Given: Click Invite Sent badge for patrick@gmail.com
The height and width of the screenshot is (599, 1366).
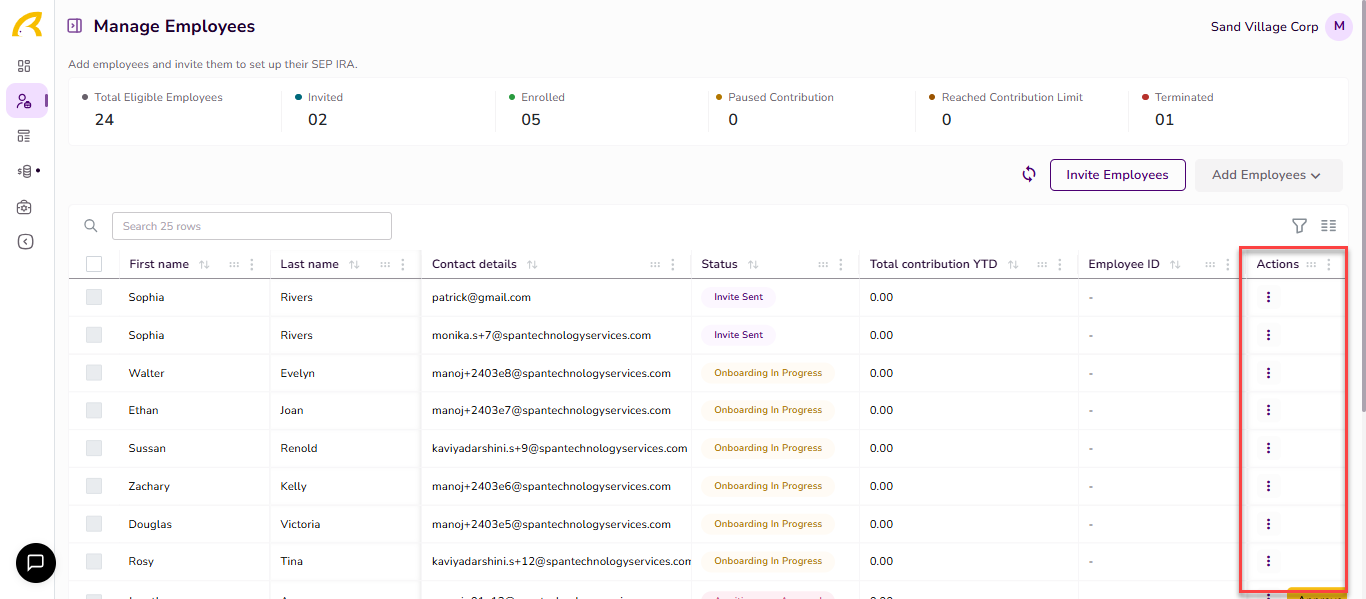Looking at the screenshot, I should coord(739,297).
